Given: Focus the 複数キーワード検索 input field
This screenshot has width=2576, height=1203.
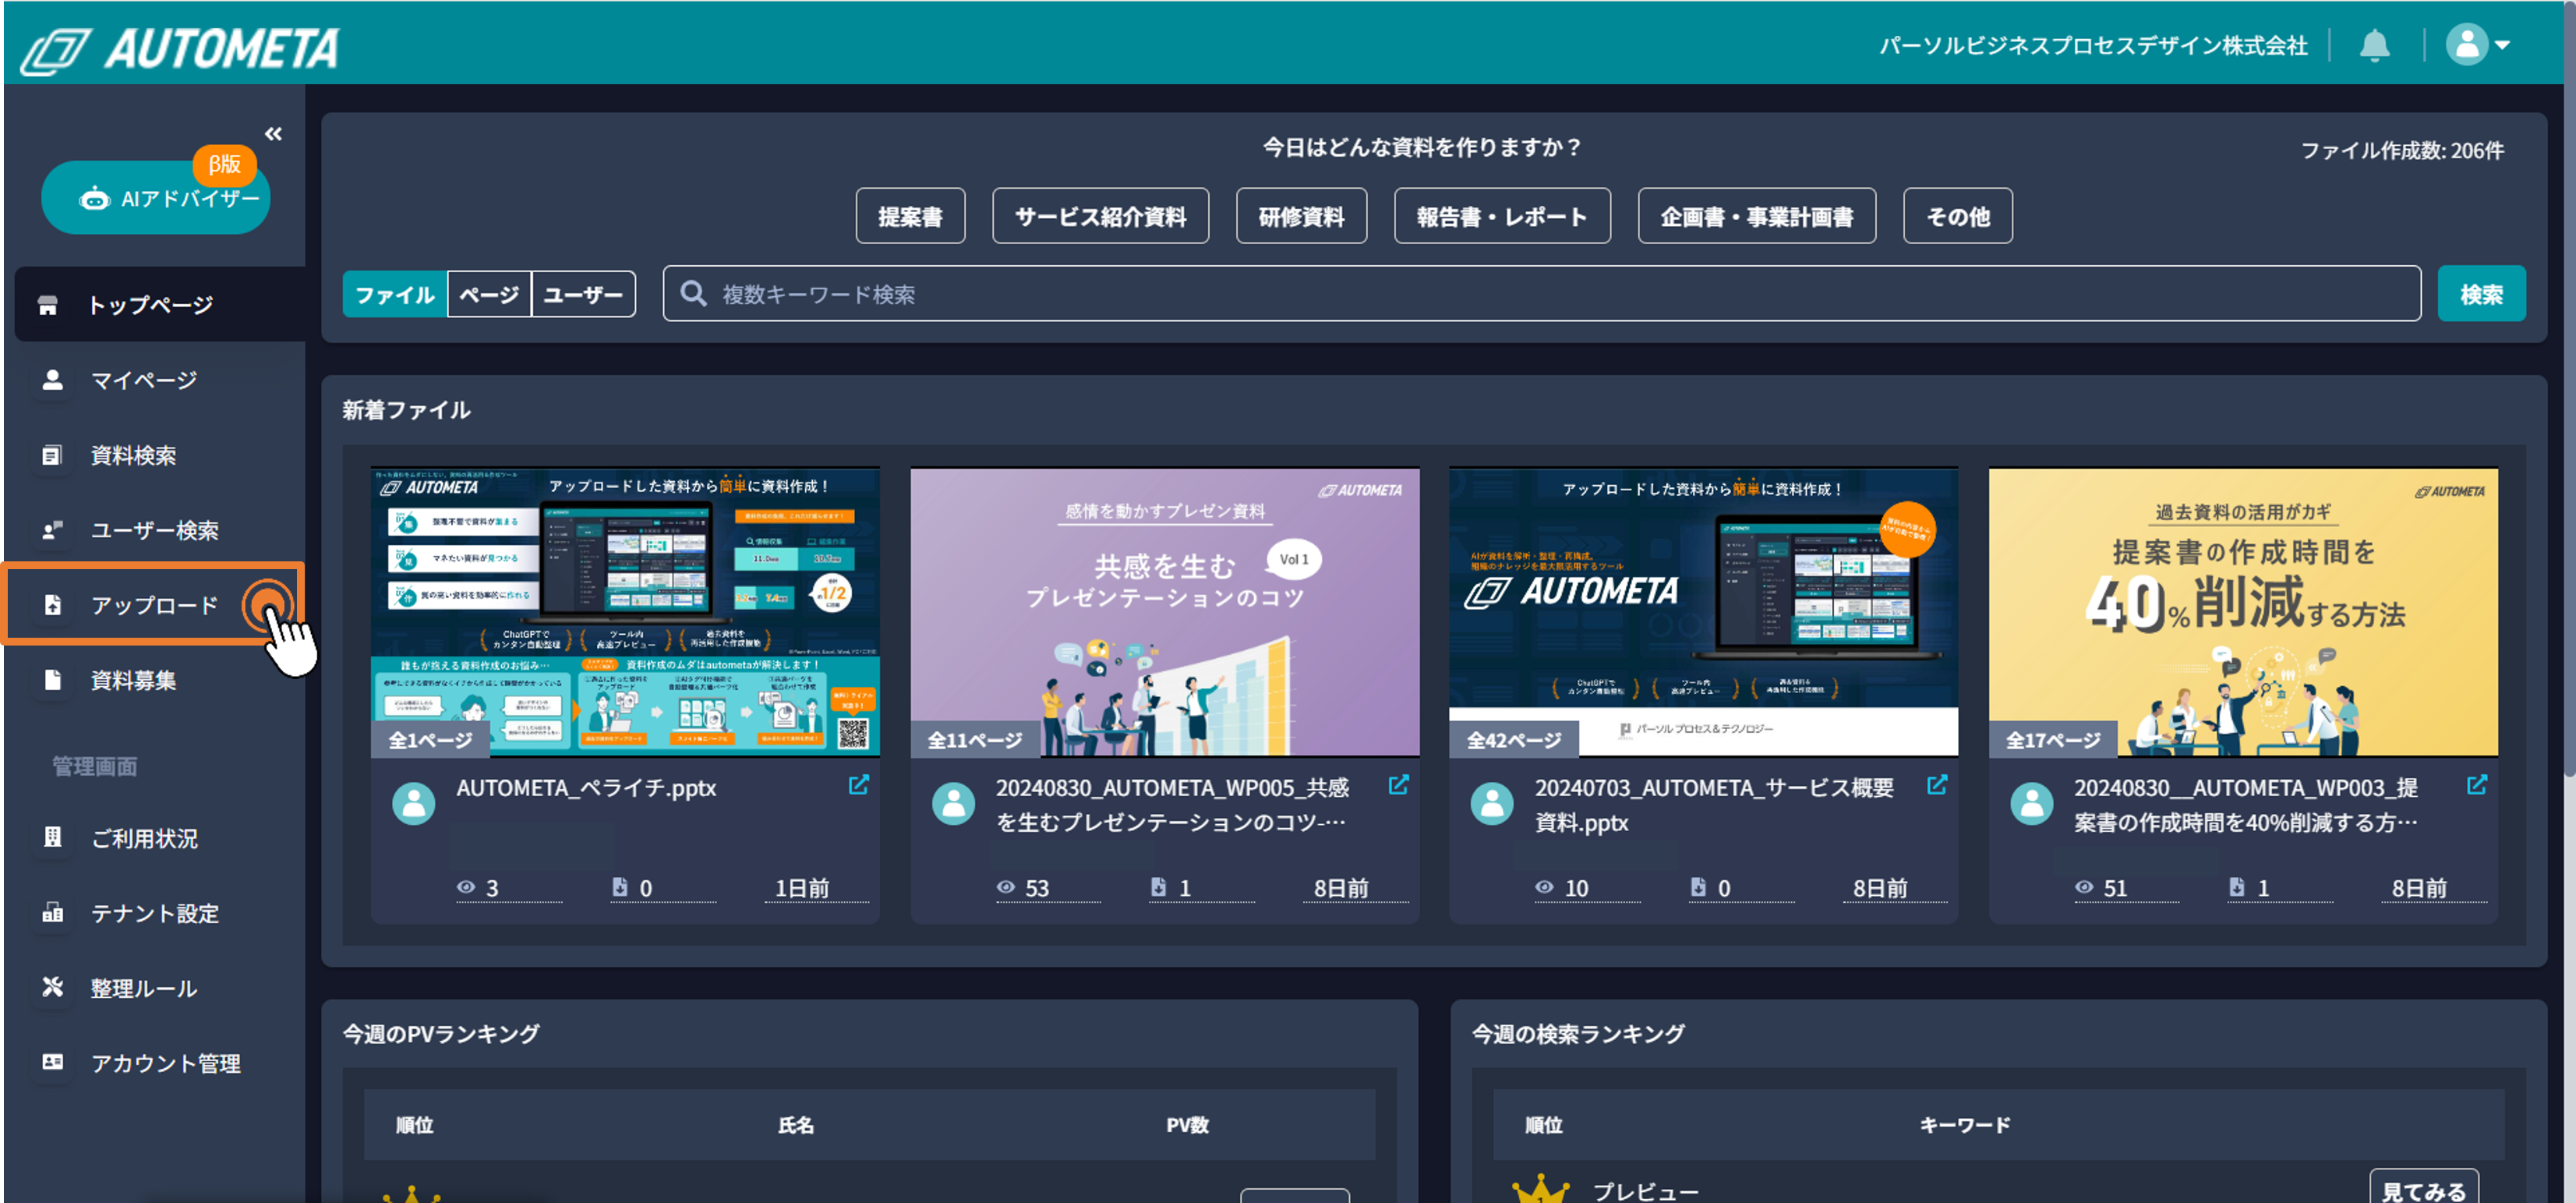Looking at the screenshot, I should pos(1541,294).
